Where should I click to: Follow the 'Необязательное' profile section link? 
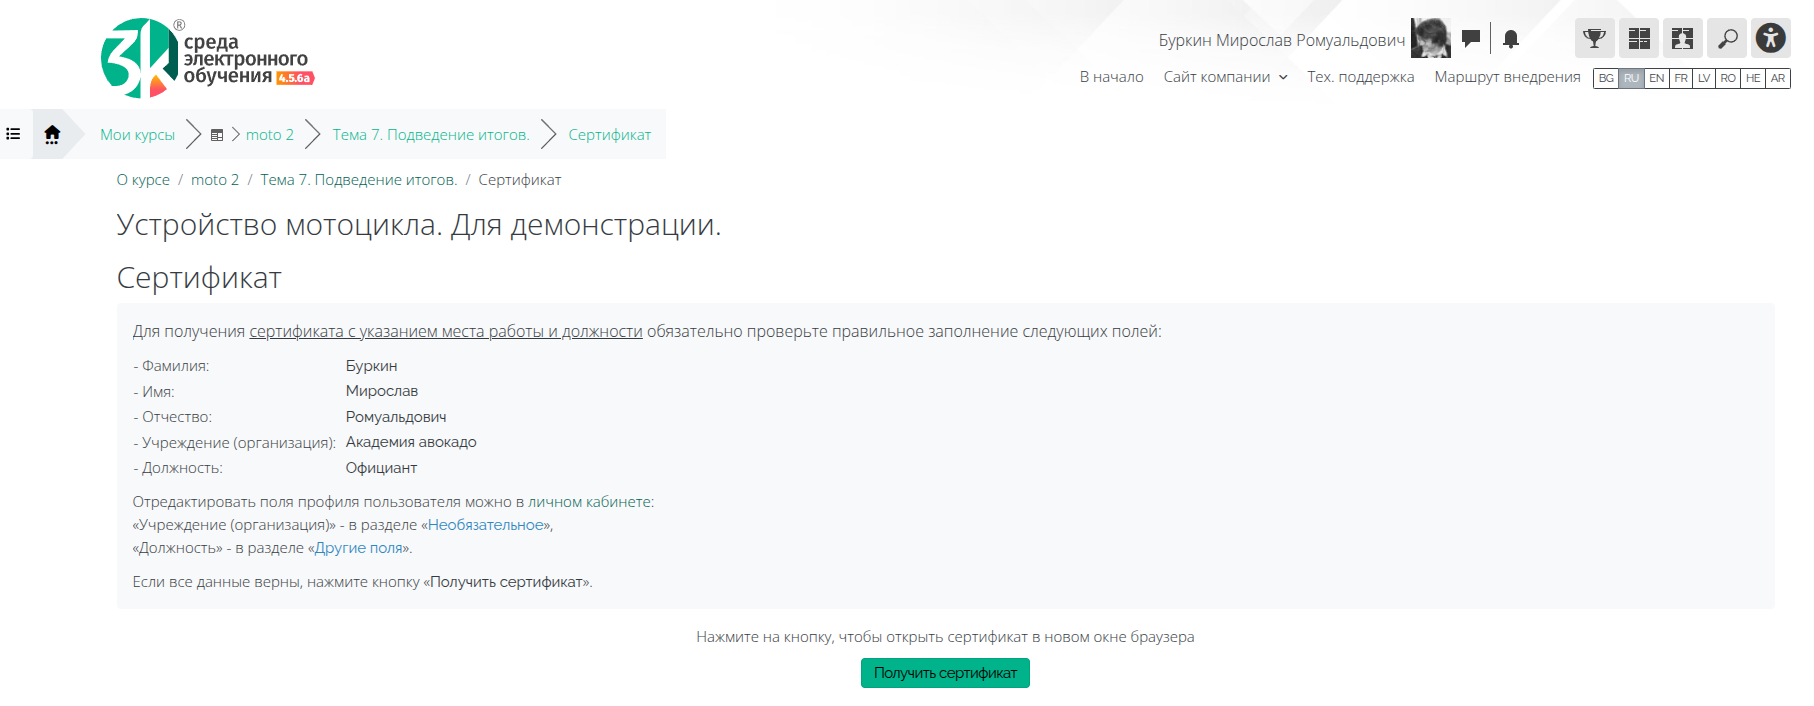pyautogui.click(x=486, y=525)
